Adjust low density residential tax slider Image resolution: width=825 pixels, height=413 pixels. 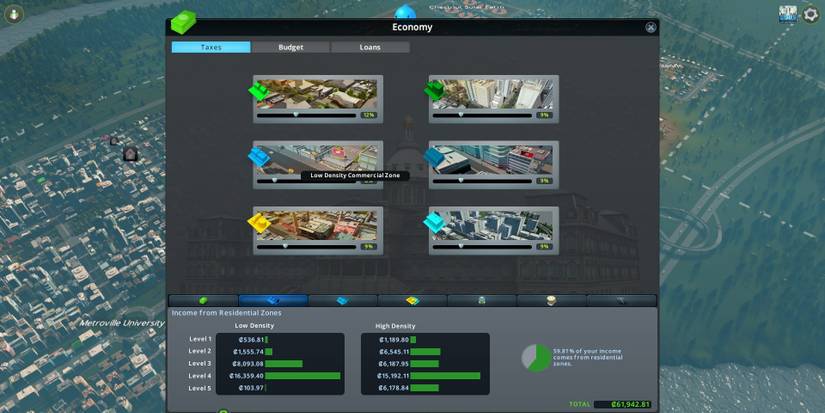[306, 115]
